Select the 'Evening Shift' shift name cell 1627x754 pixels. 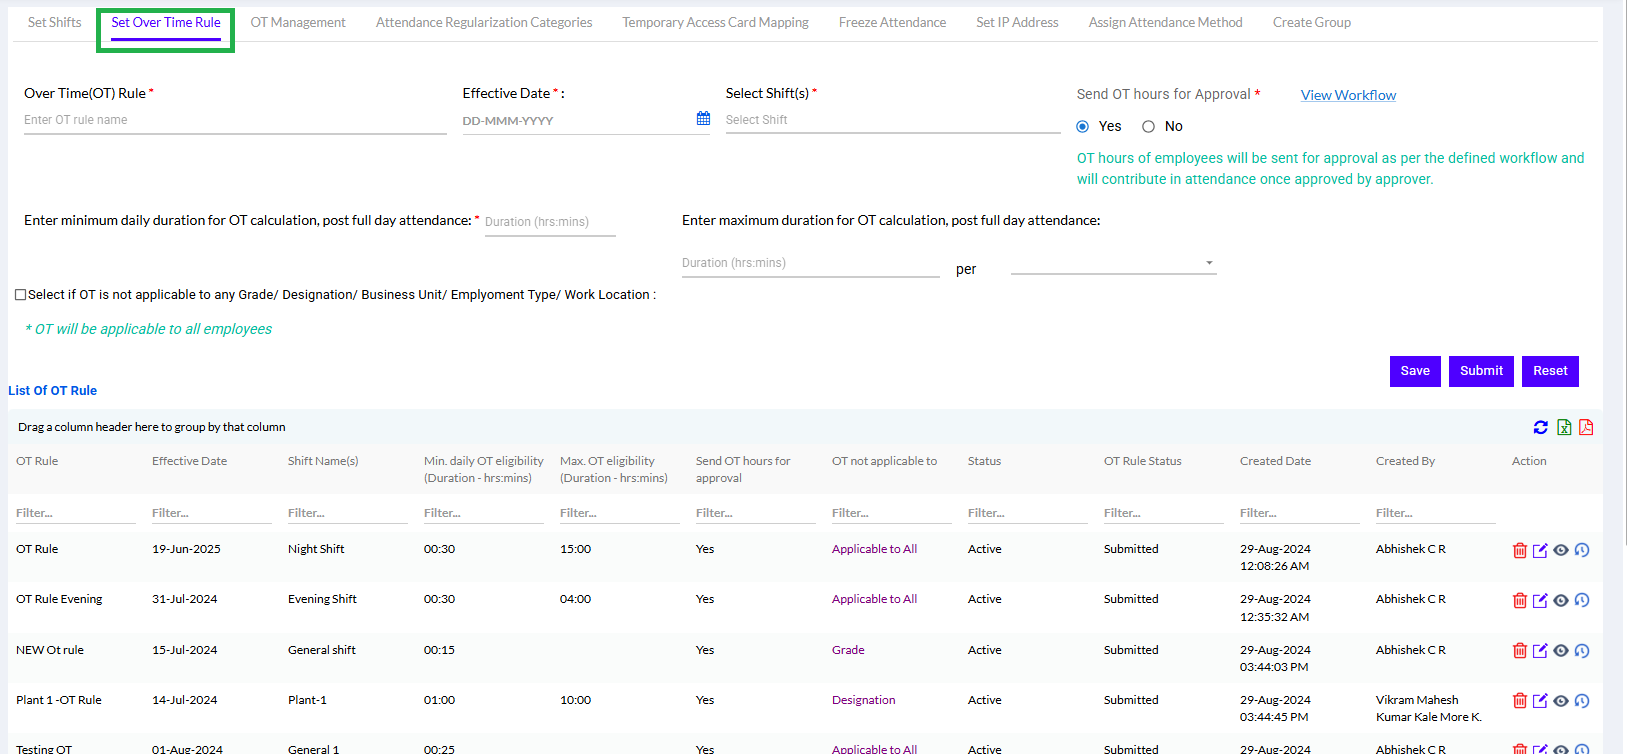322,599
